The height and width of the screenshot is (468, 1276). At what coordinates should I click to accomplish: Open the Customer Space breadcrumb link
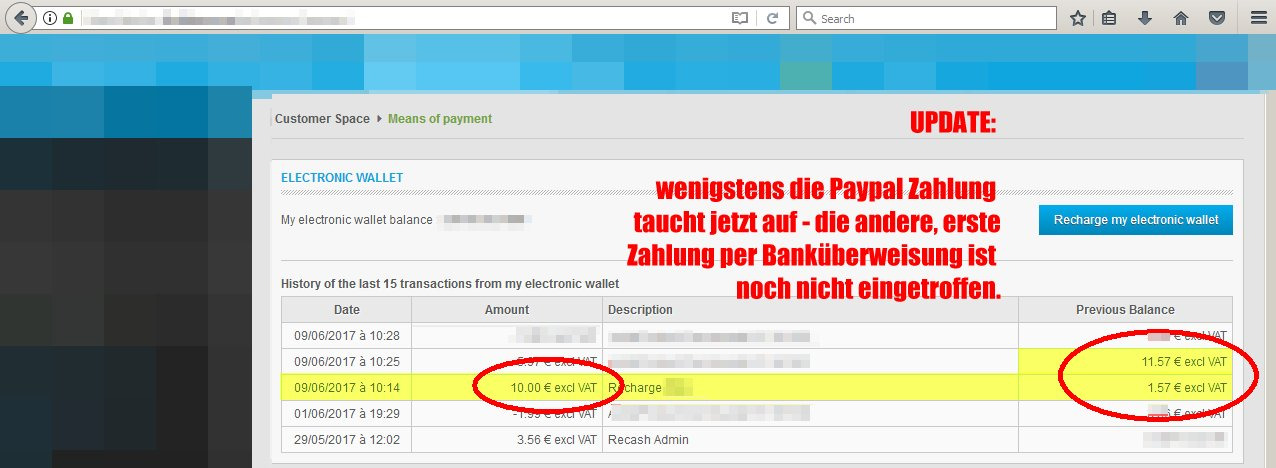322,119
